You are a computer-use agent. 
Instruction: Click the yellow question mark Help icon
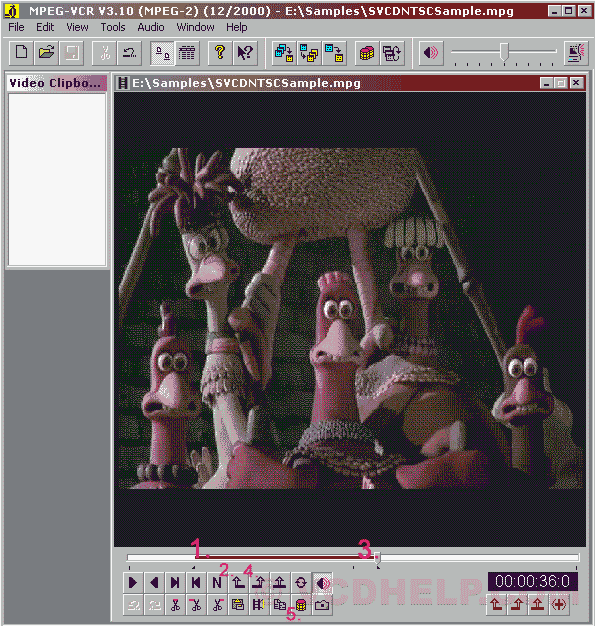[220, 53]
